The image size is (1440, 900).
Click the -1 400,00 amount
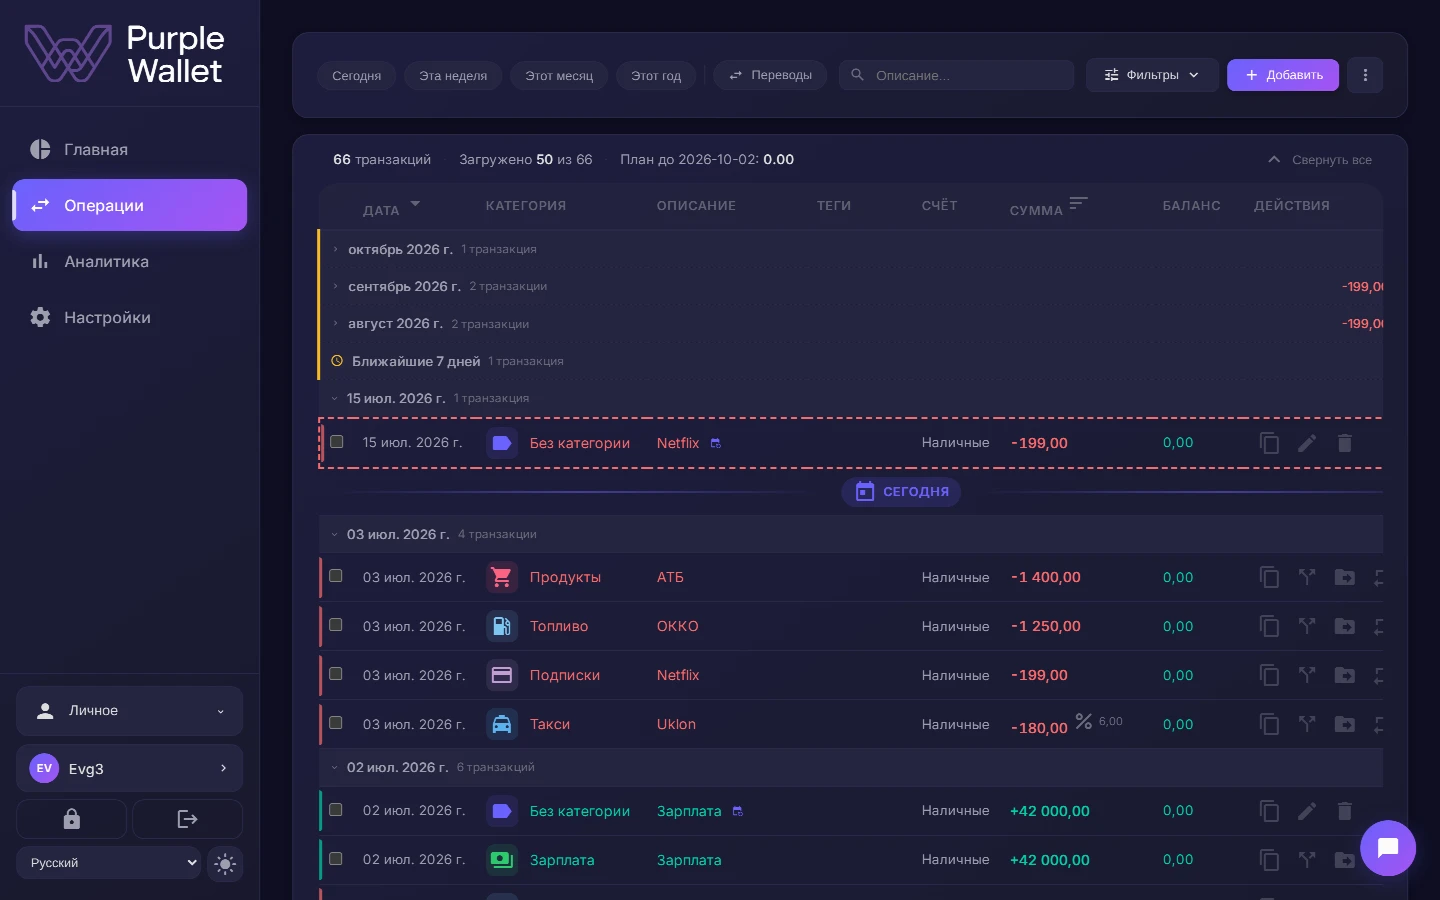pos(1045,577)
